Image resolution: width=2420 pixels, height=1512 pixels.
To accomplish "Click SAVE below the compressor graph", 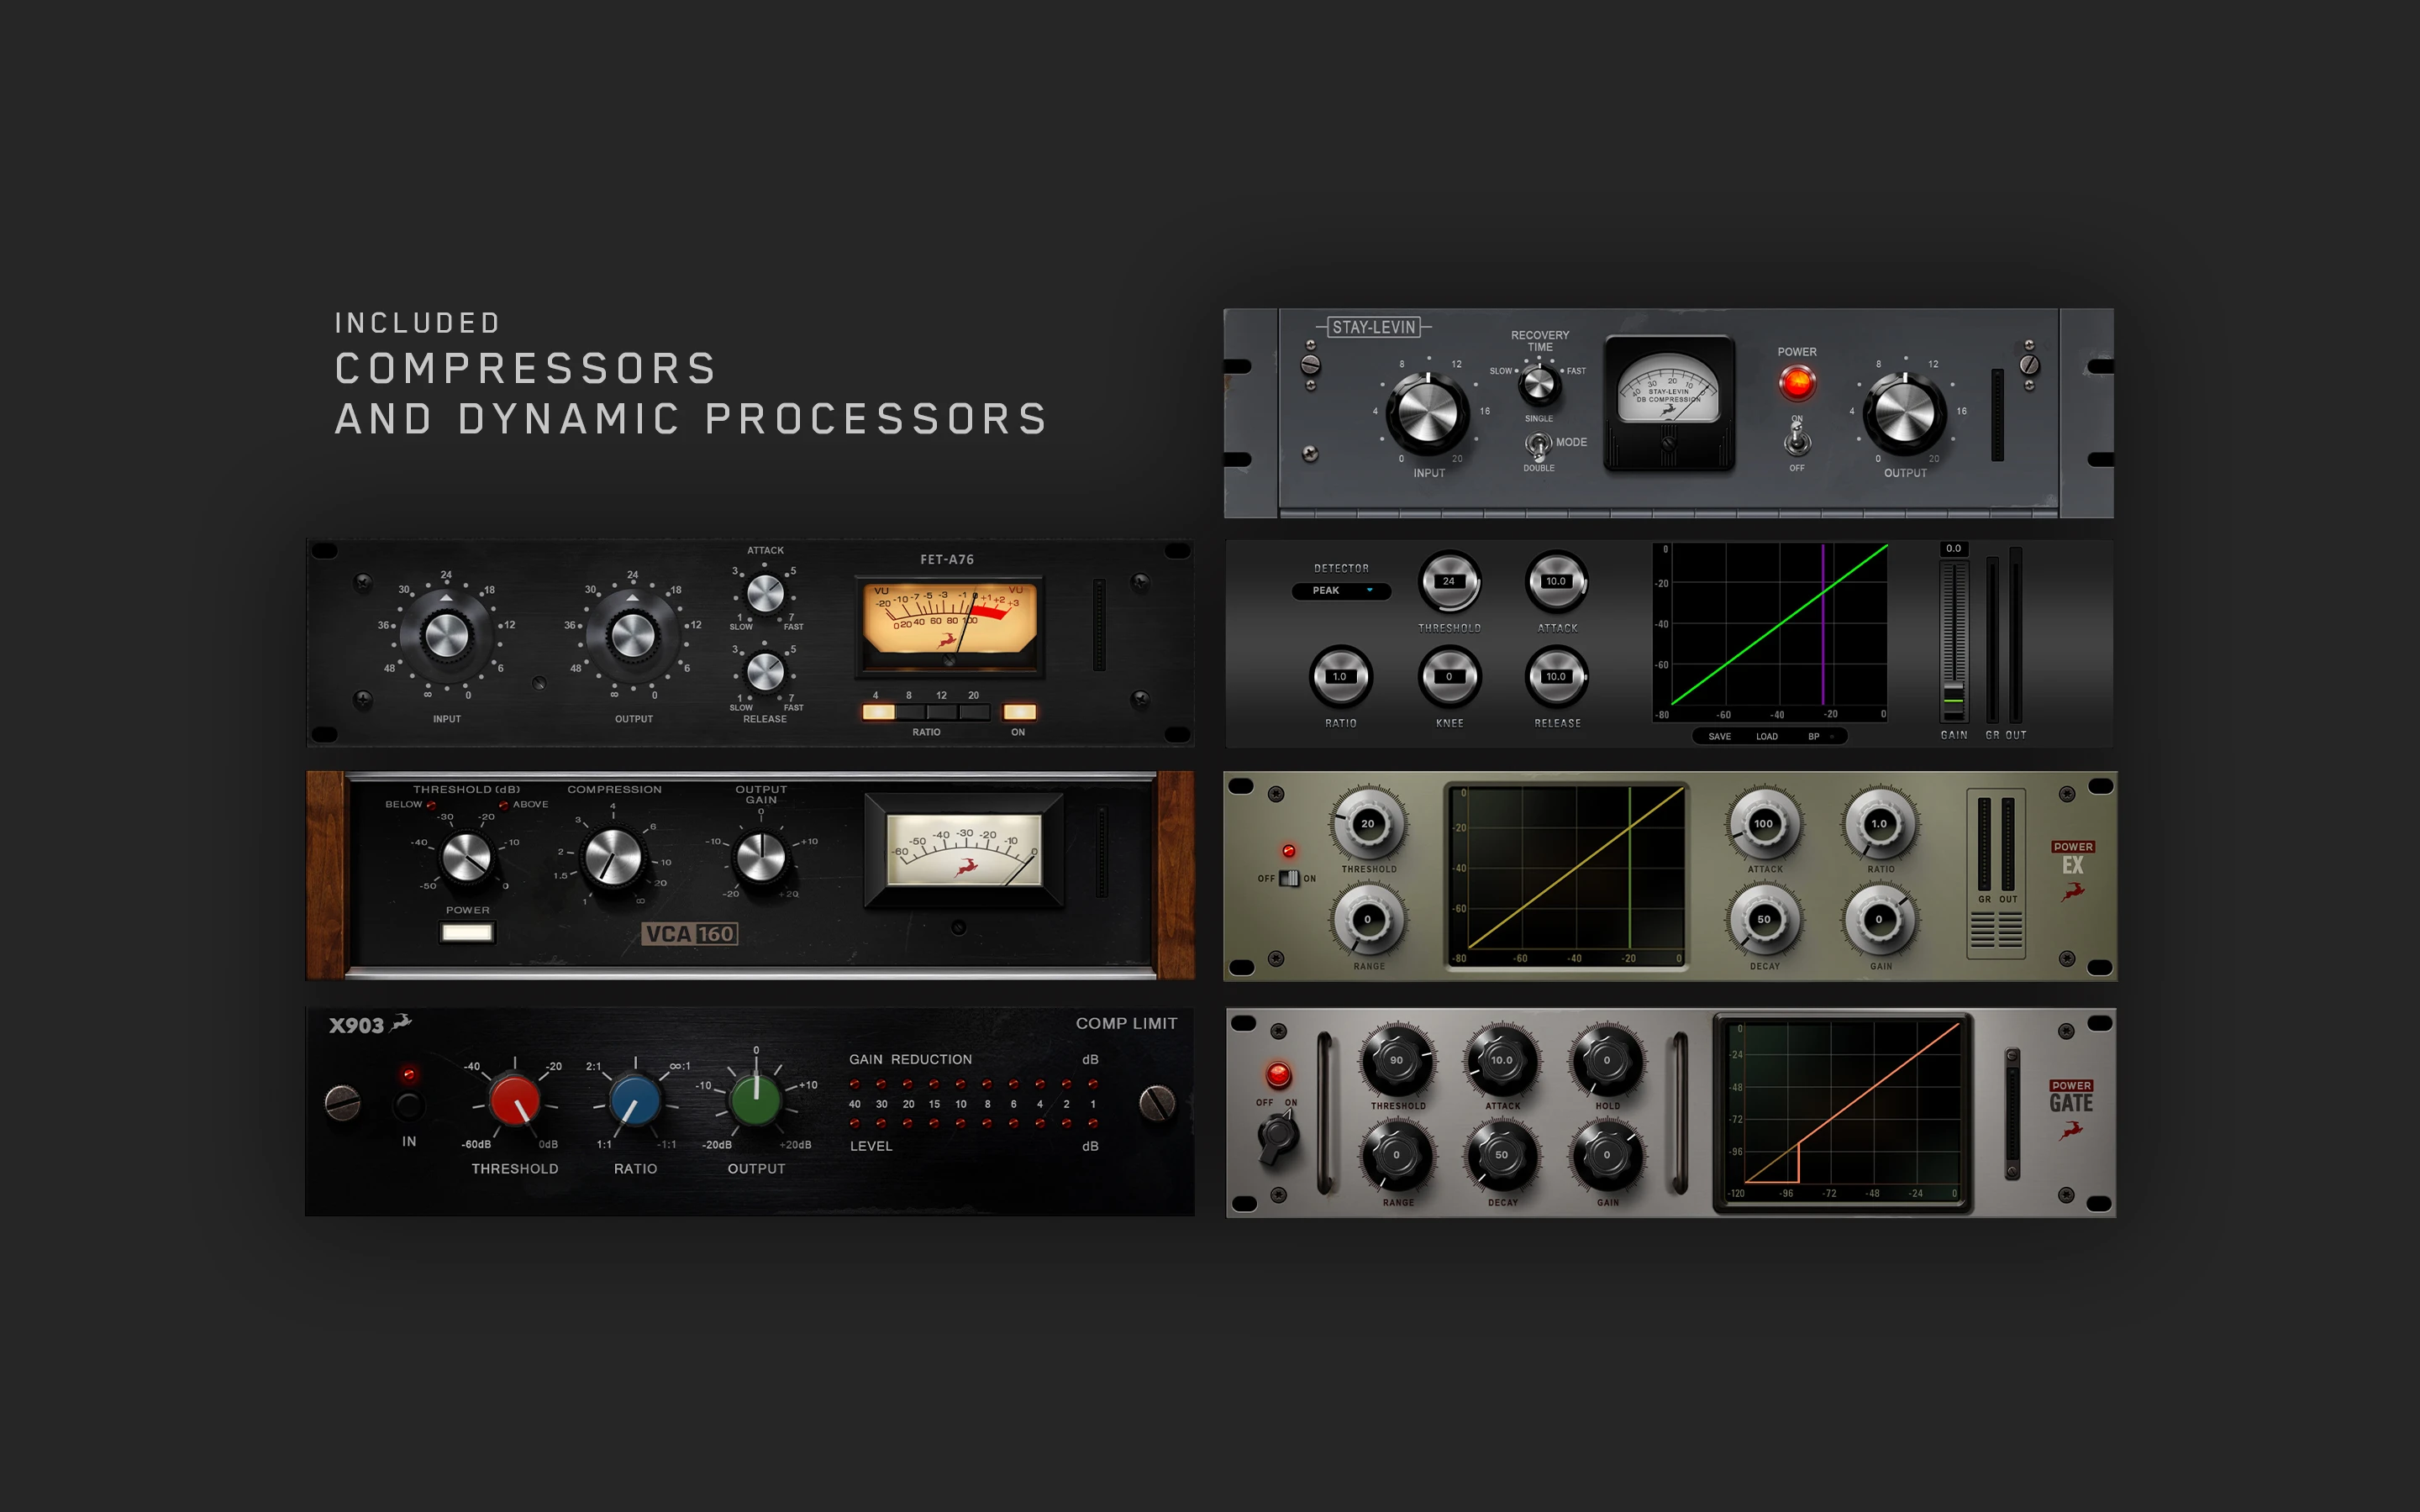I will 1719,737.
